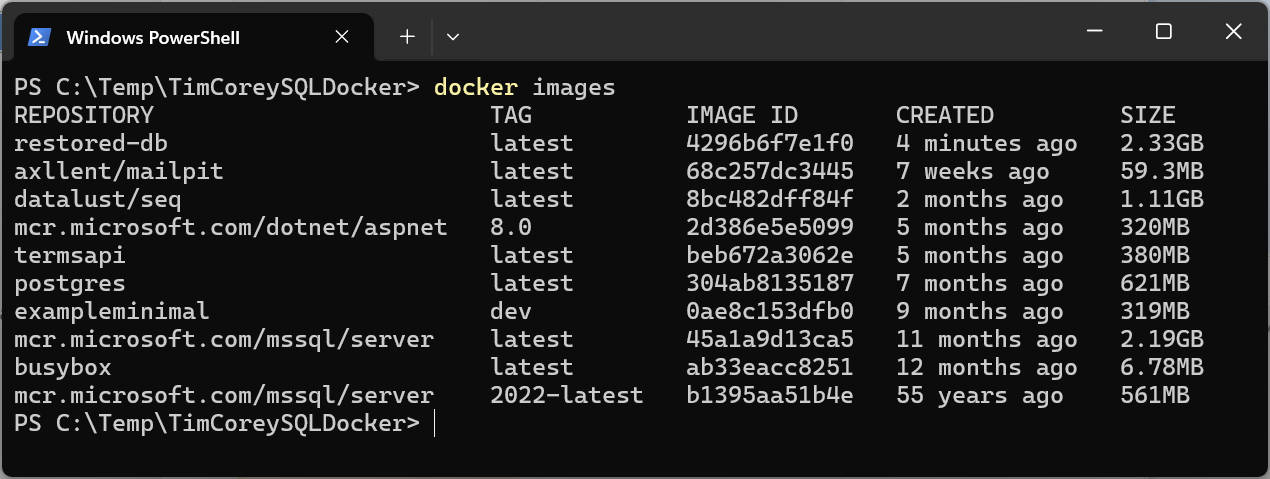Click the busybox repository name

(63, 367)
